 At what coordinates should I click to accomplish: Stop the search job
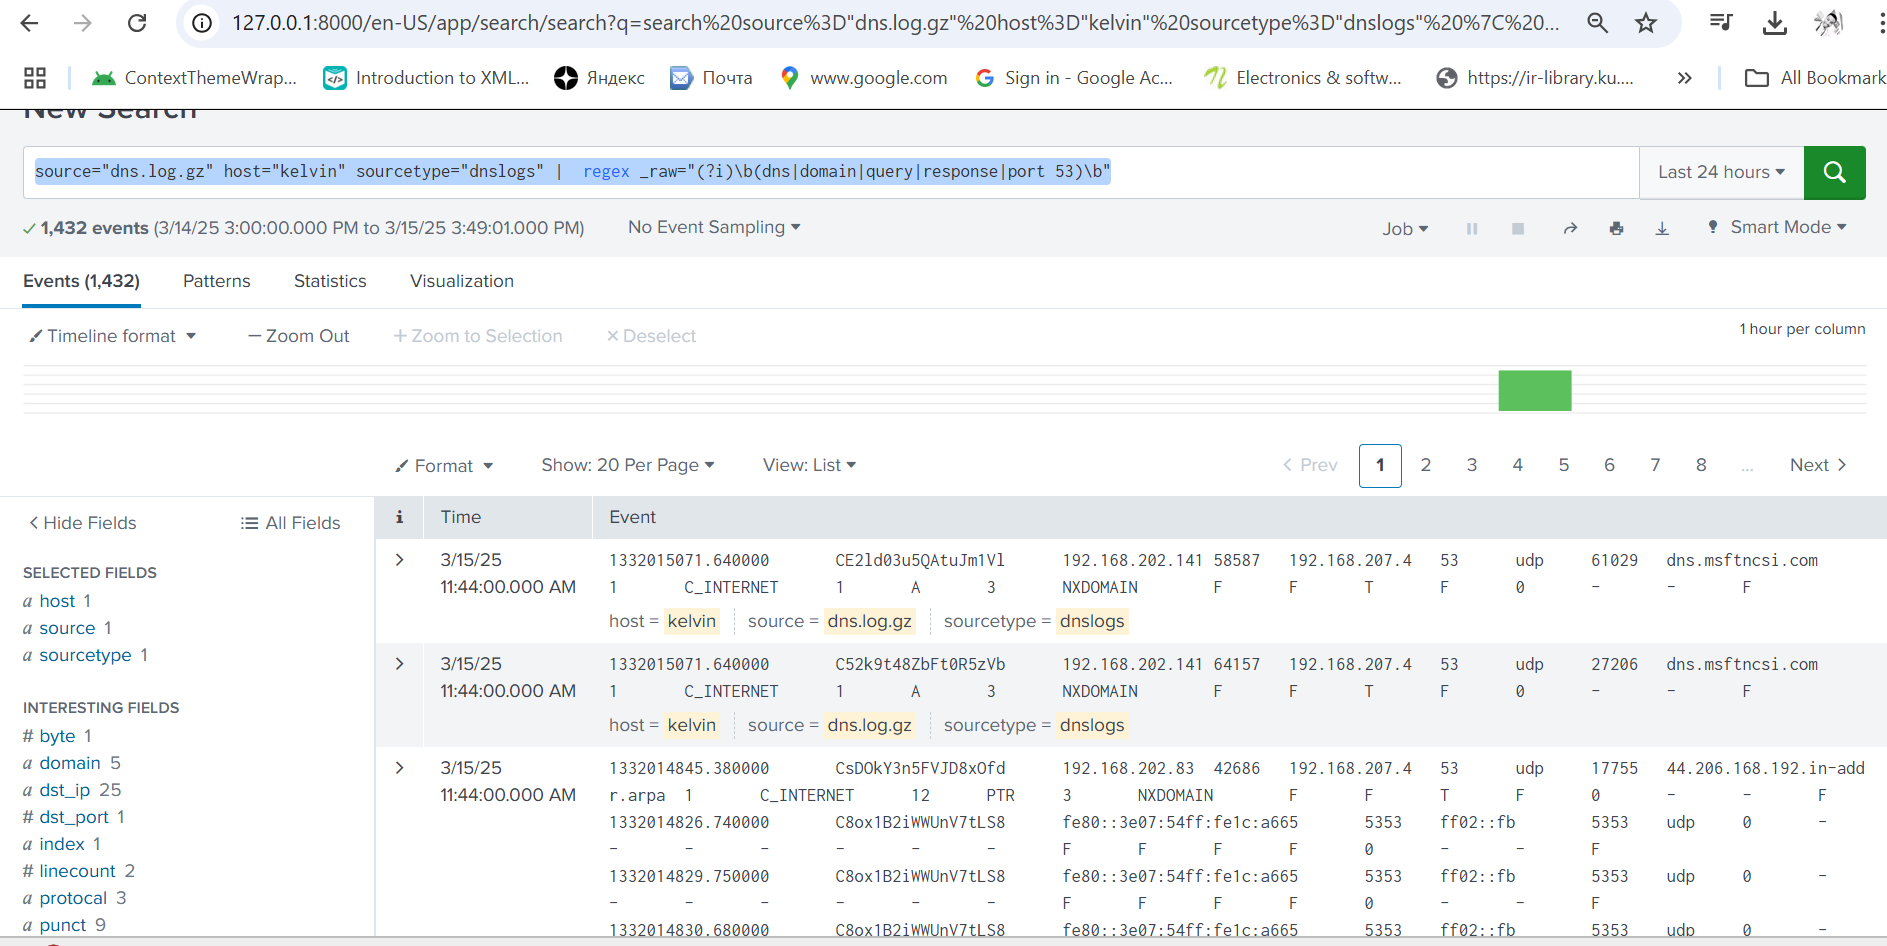[x=1518, y=229]
